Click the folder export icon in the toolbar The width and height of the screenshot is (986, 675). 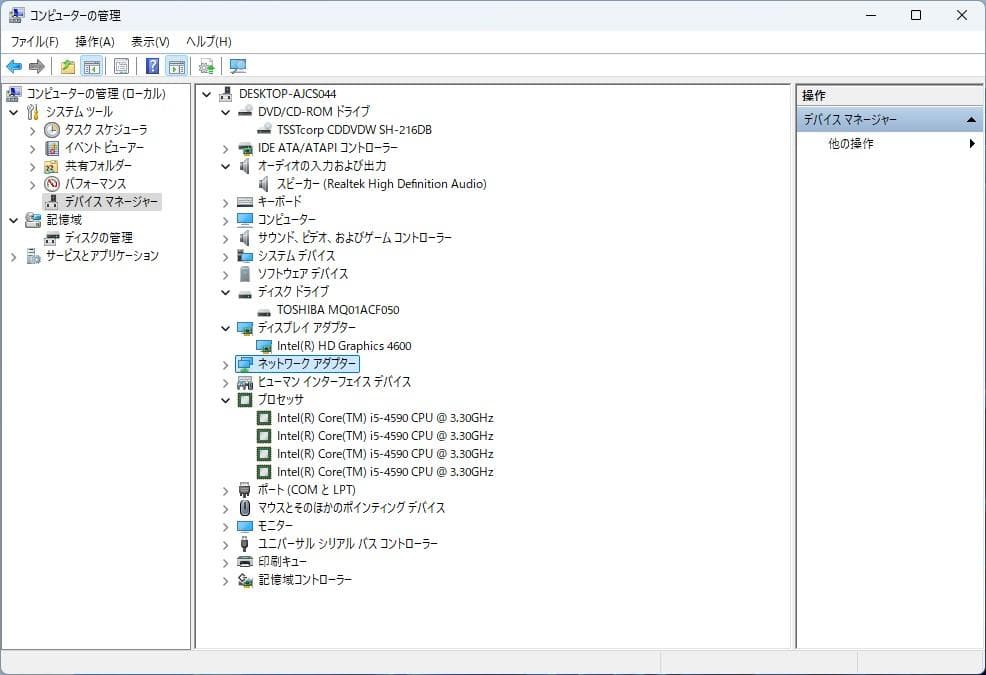point(67,66)
